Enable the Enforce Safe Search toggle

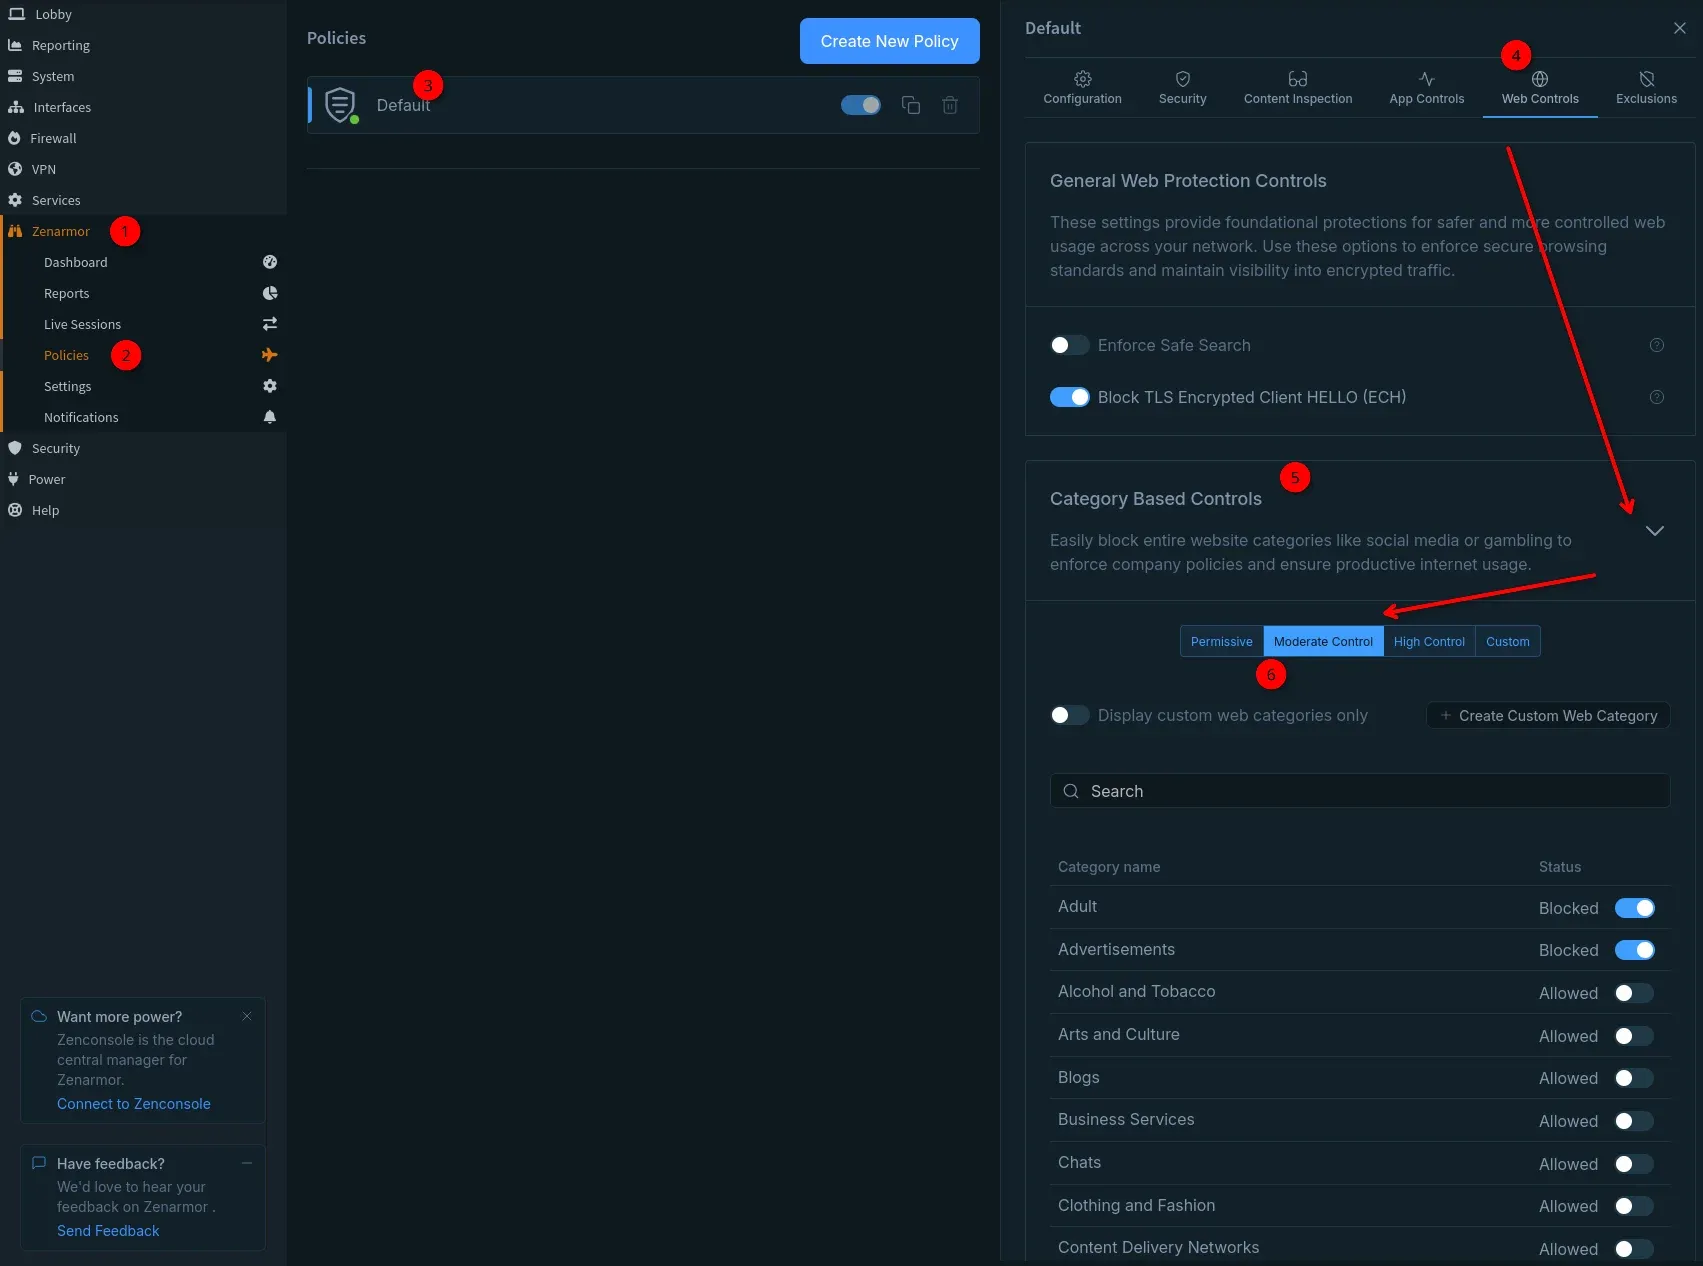(x=1069, y=345)
